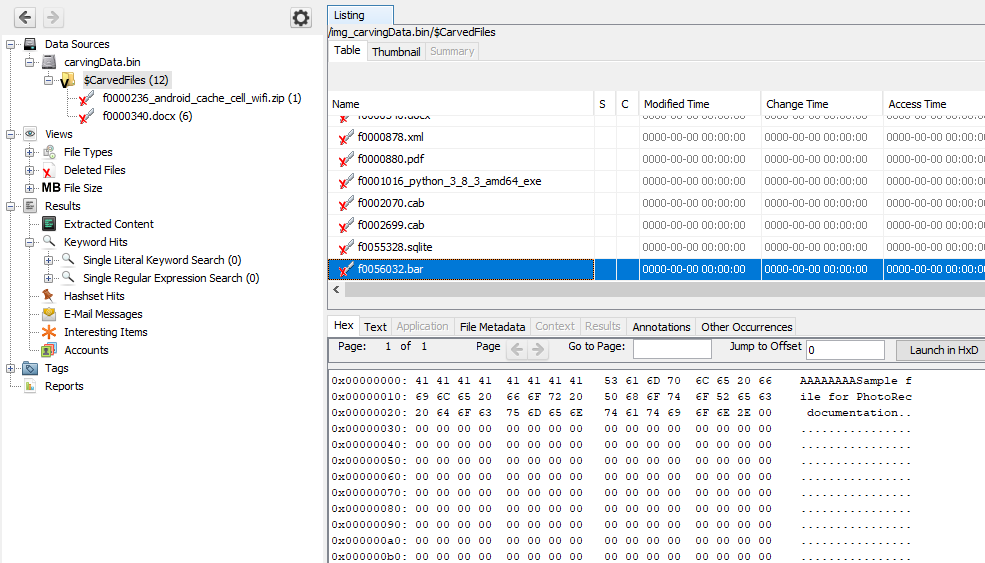Click the Tags icon in tree

click(30, 368)
